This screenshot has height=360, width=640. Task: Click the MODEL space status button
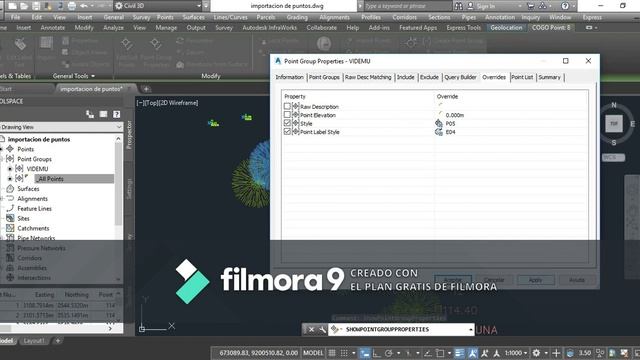[313, 353]
